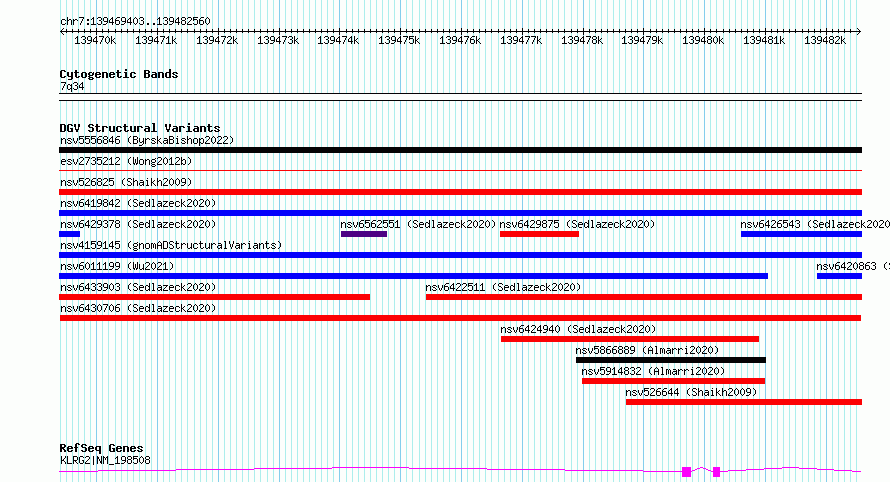Click the nsv526644 (Shaikh2009) text label
Image resolution: width=890 pixels, height=482 pixels.
(x=691, y=392)
